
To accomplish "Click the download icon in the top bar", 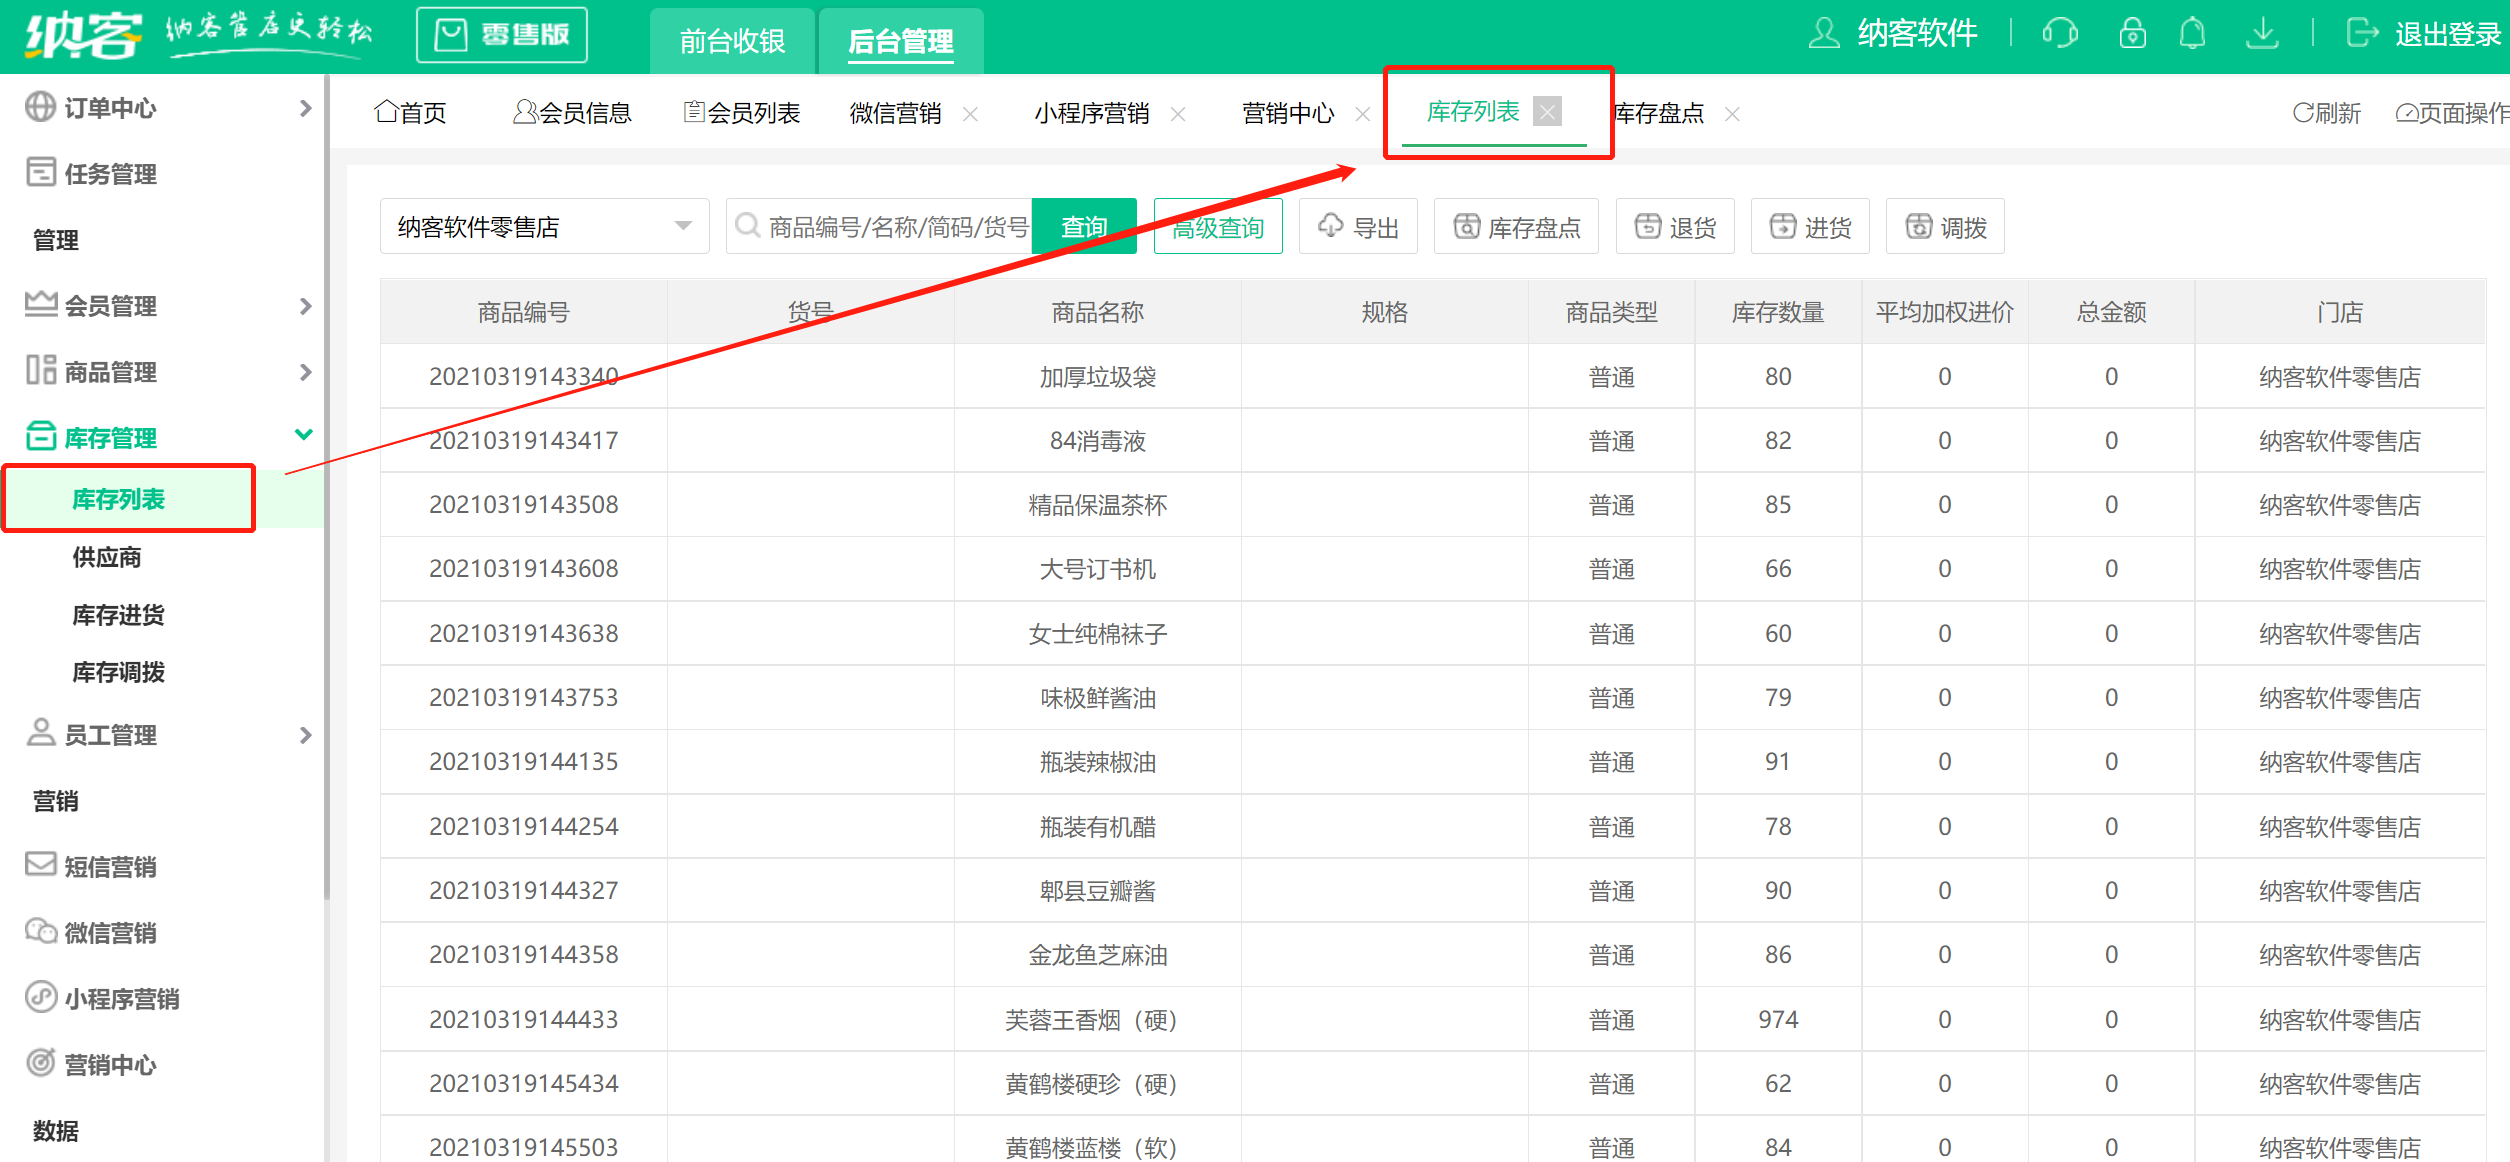I will tap(2263, 33).
